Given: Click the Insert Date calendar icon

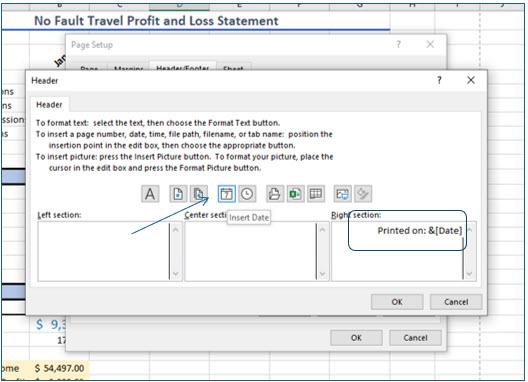Looking at the screenshot, I should (227, 194).
